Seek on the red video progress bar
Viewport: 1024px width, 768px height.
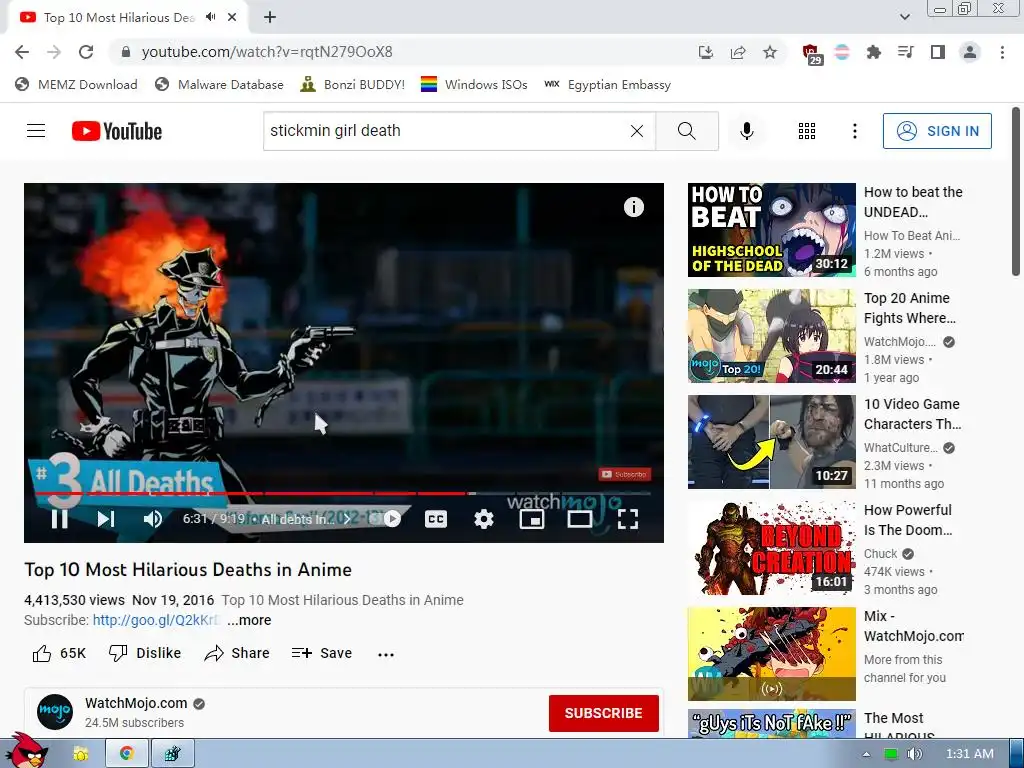tap(344, 493)
